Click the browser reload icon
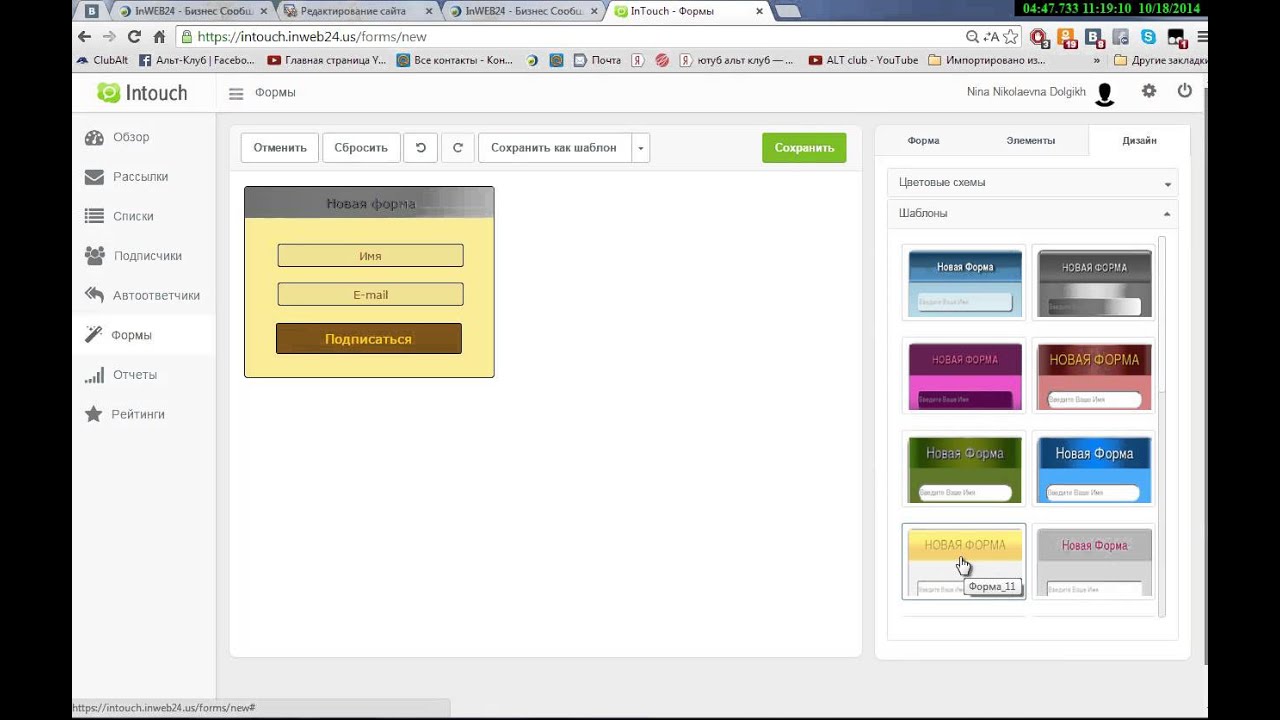1280x720 pixels. tap(134, 37)
